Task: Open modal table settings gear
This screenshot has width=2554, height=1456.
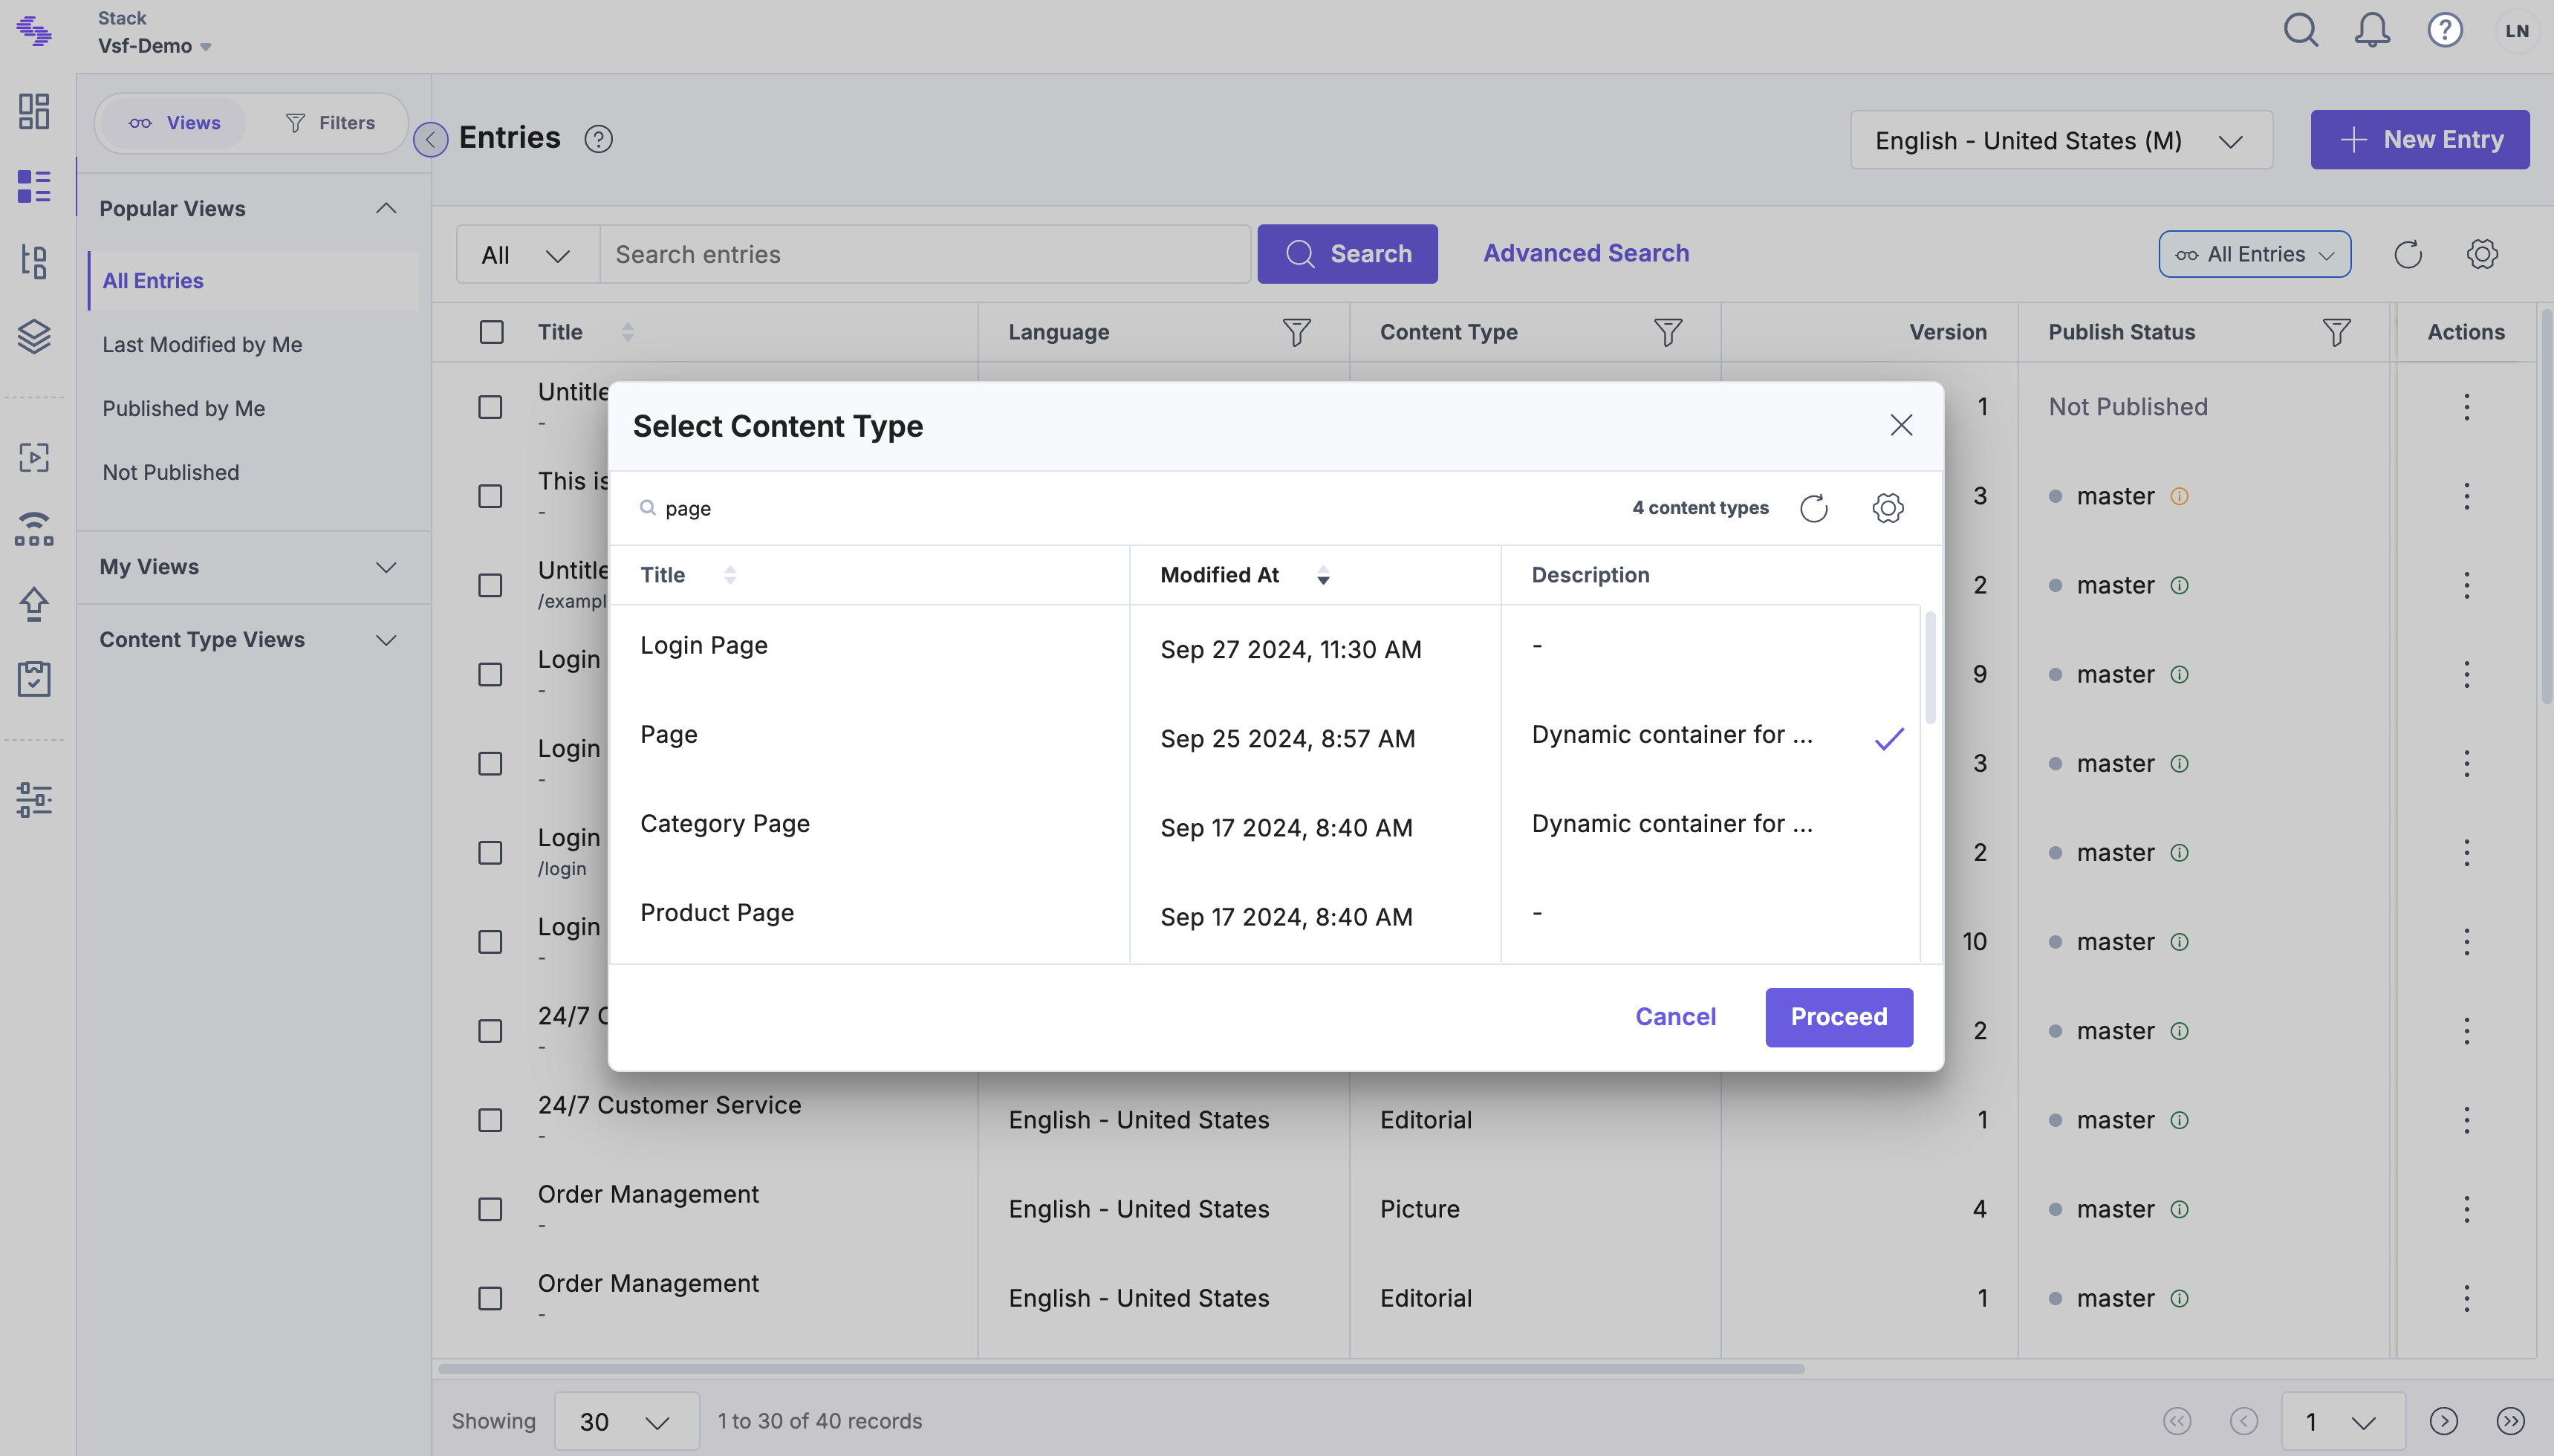Action: coord(1888,508)
